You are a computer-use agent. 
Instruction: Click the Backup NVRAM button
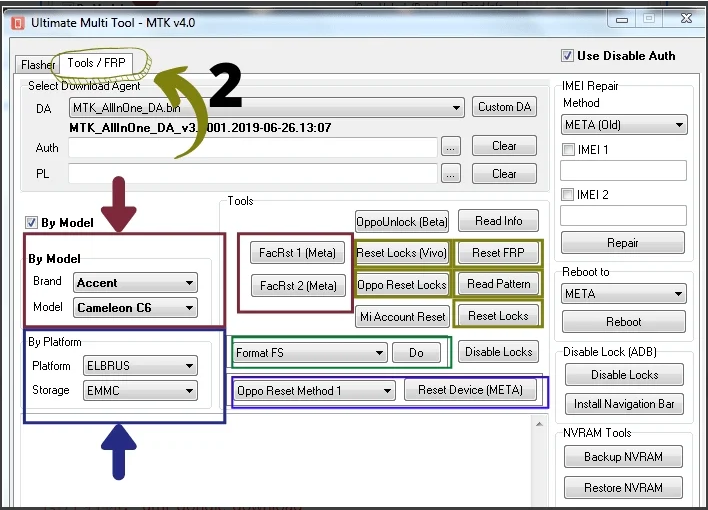(x=623, y=457)
